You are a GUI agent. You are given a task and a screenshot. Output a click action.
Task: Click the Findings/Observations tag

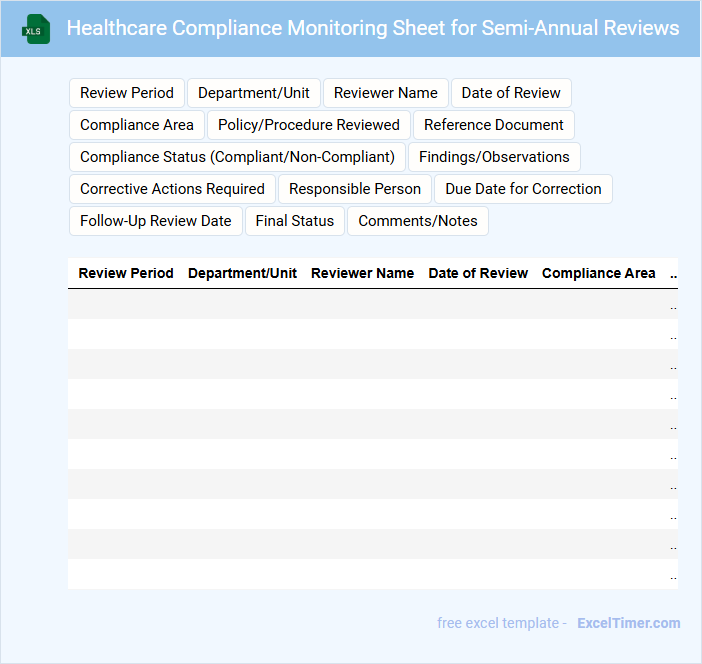pyautogui.click(x=494, y=157)
